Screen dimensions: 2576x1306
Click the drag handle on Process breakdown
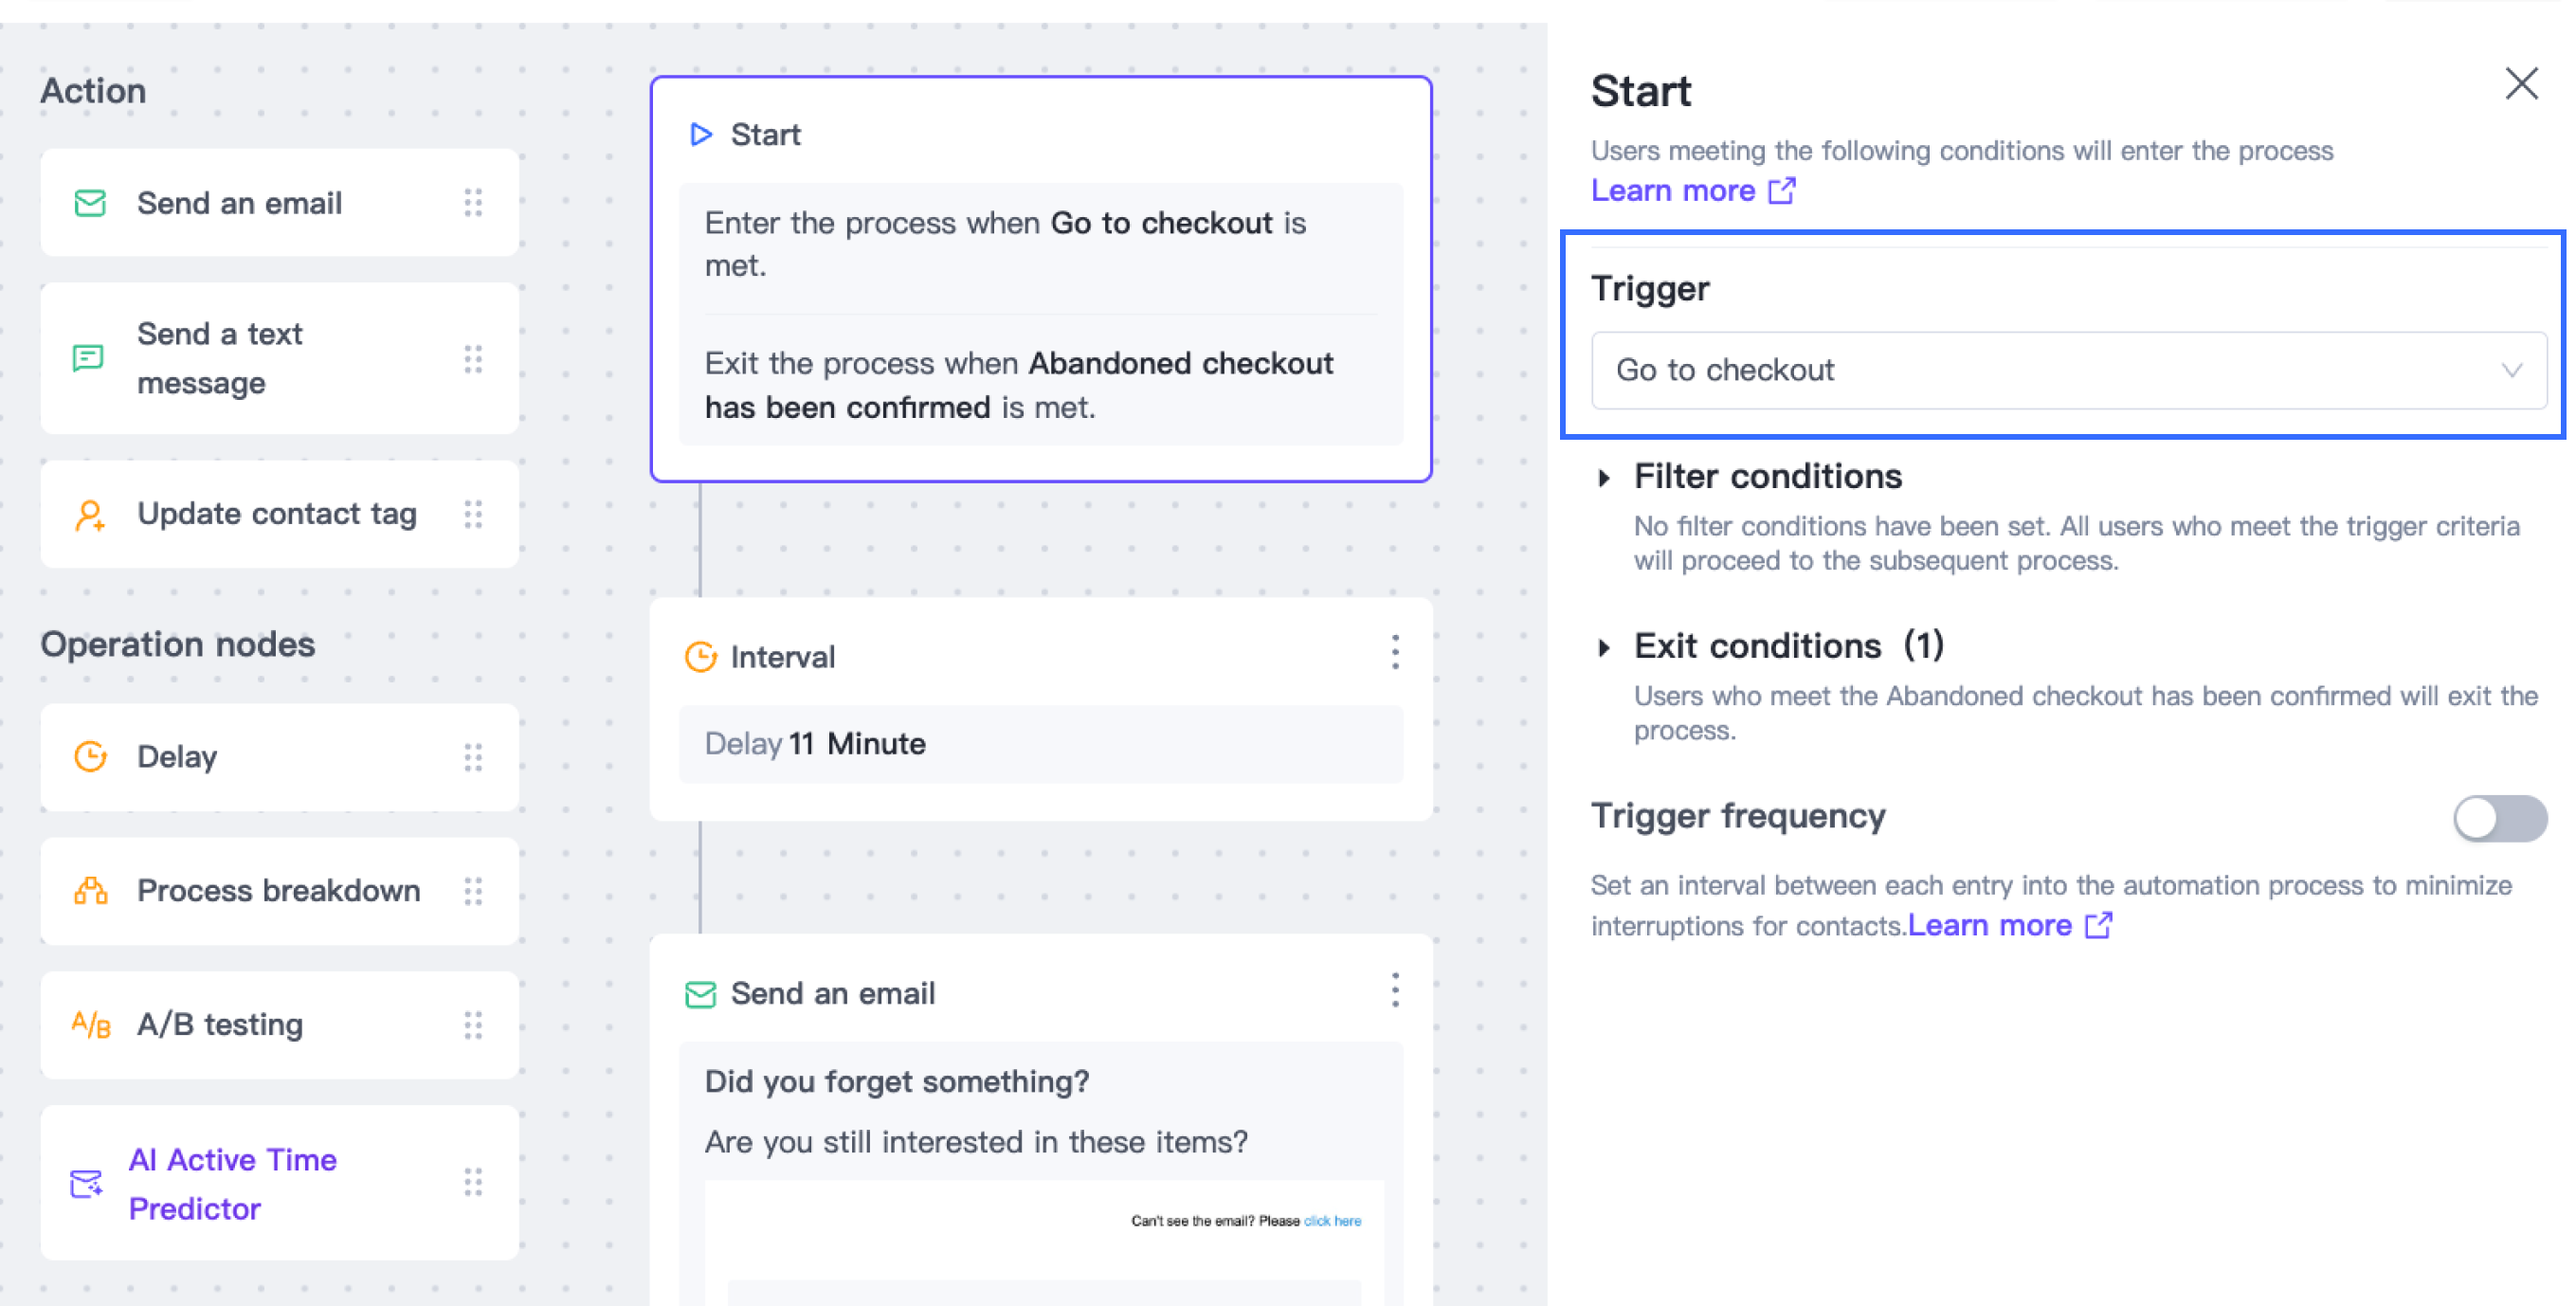coord(473,890)
